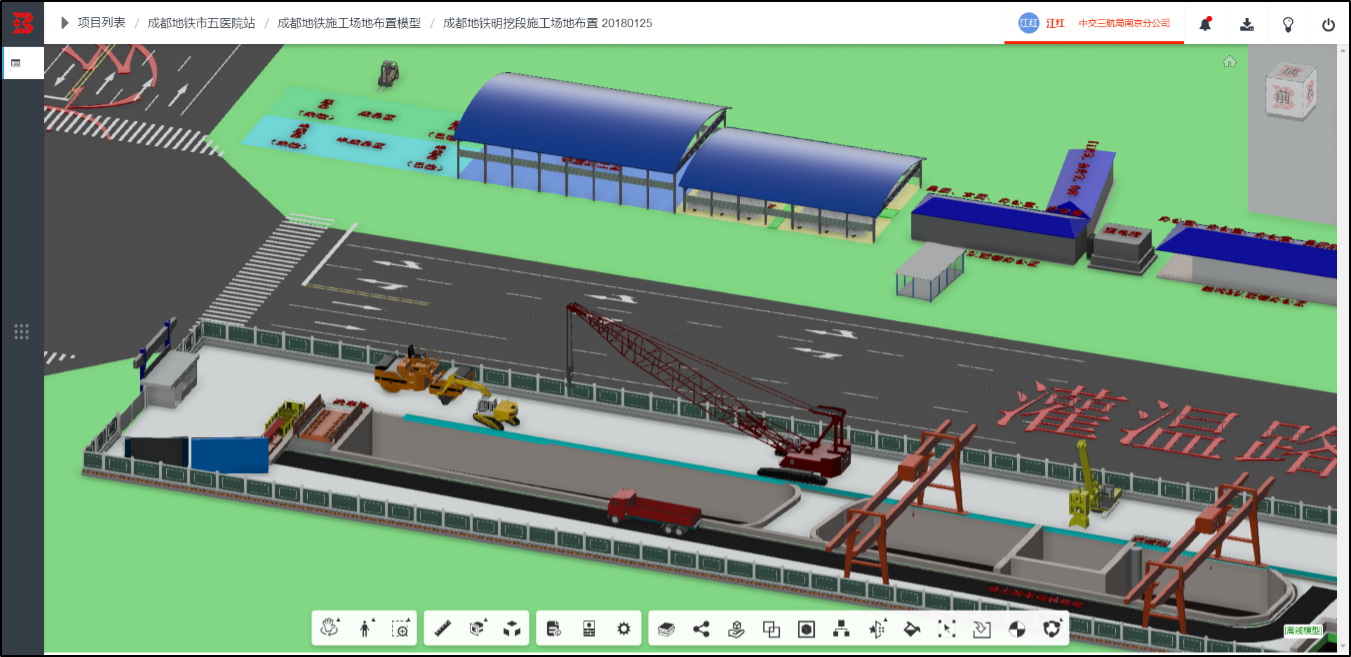Click the home view icon
This screenshot has height=657, width=1351.
click(1229, 62)
